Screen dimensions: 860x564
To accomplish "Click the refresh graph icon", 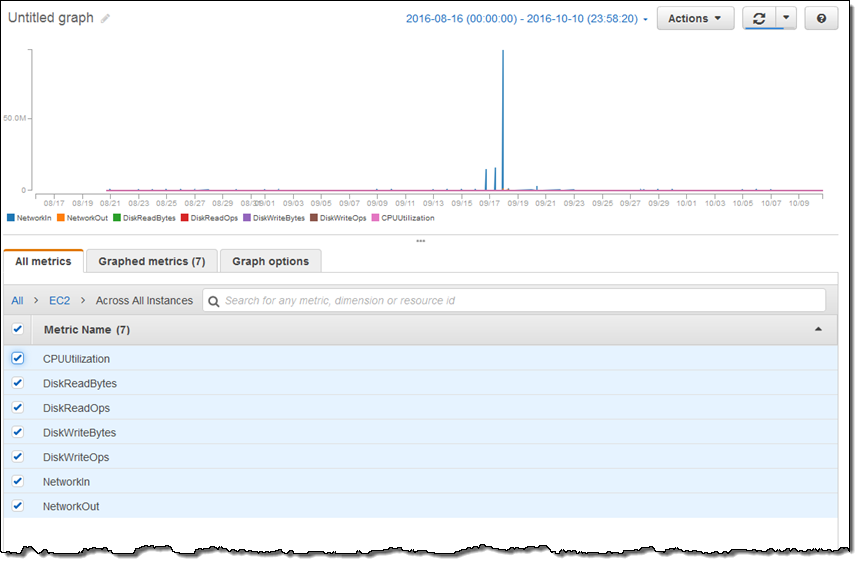I will (x=759, y=19).
